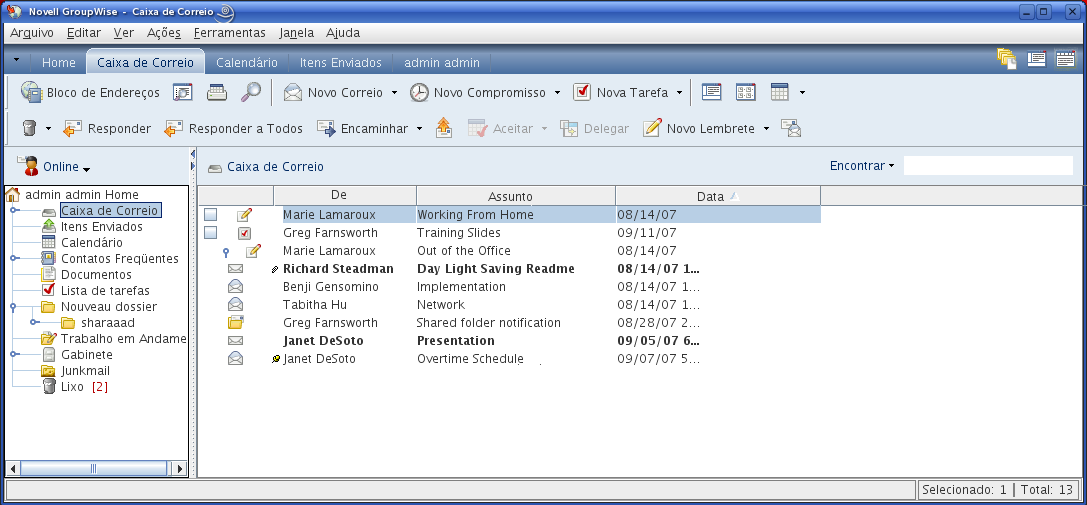Expand the Nouveau dossier tree node
The width and height of the screenshot is (1087, 505).
[12, 306]
